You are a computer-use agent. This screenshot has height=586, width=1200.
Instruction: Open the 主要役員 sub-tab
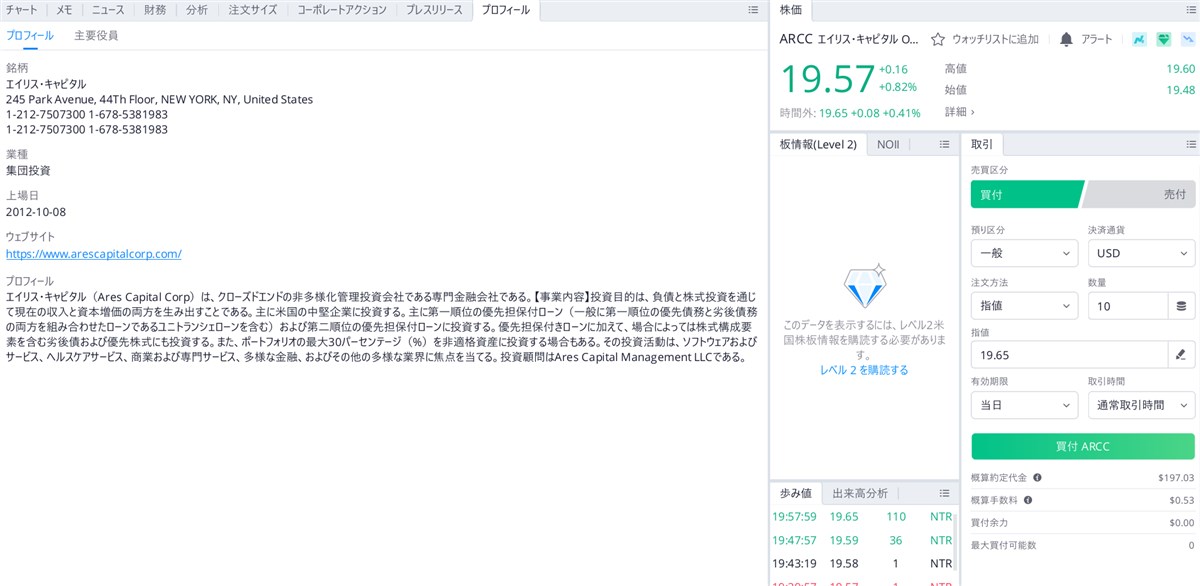point(96,36)
